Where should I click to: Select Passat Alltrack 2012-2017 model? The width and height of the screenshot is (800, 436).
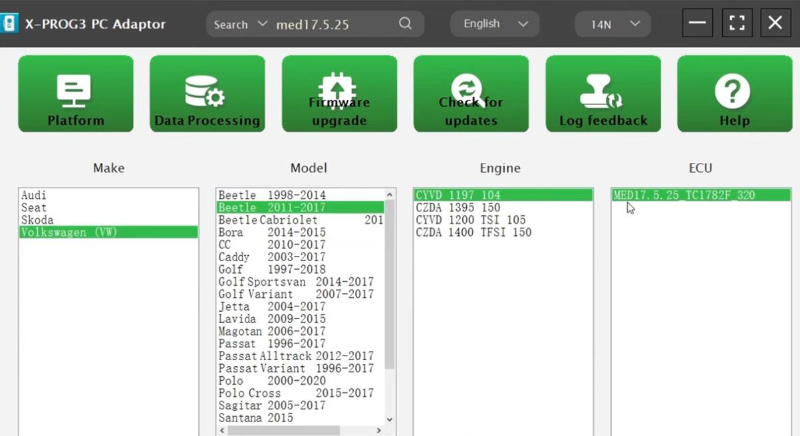[300, 356]
